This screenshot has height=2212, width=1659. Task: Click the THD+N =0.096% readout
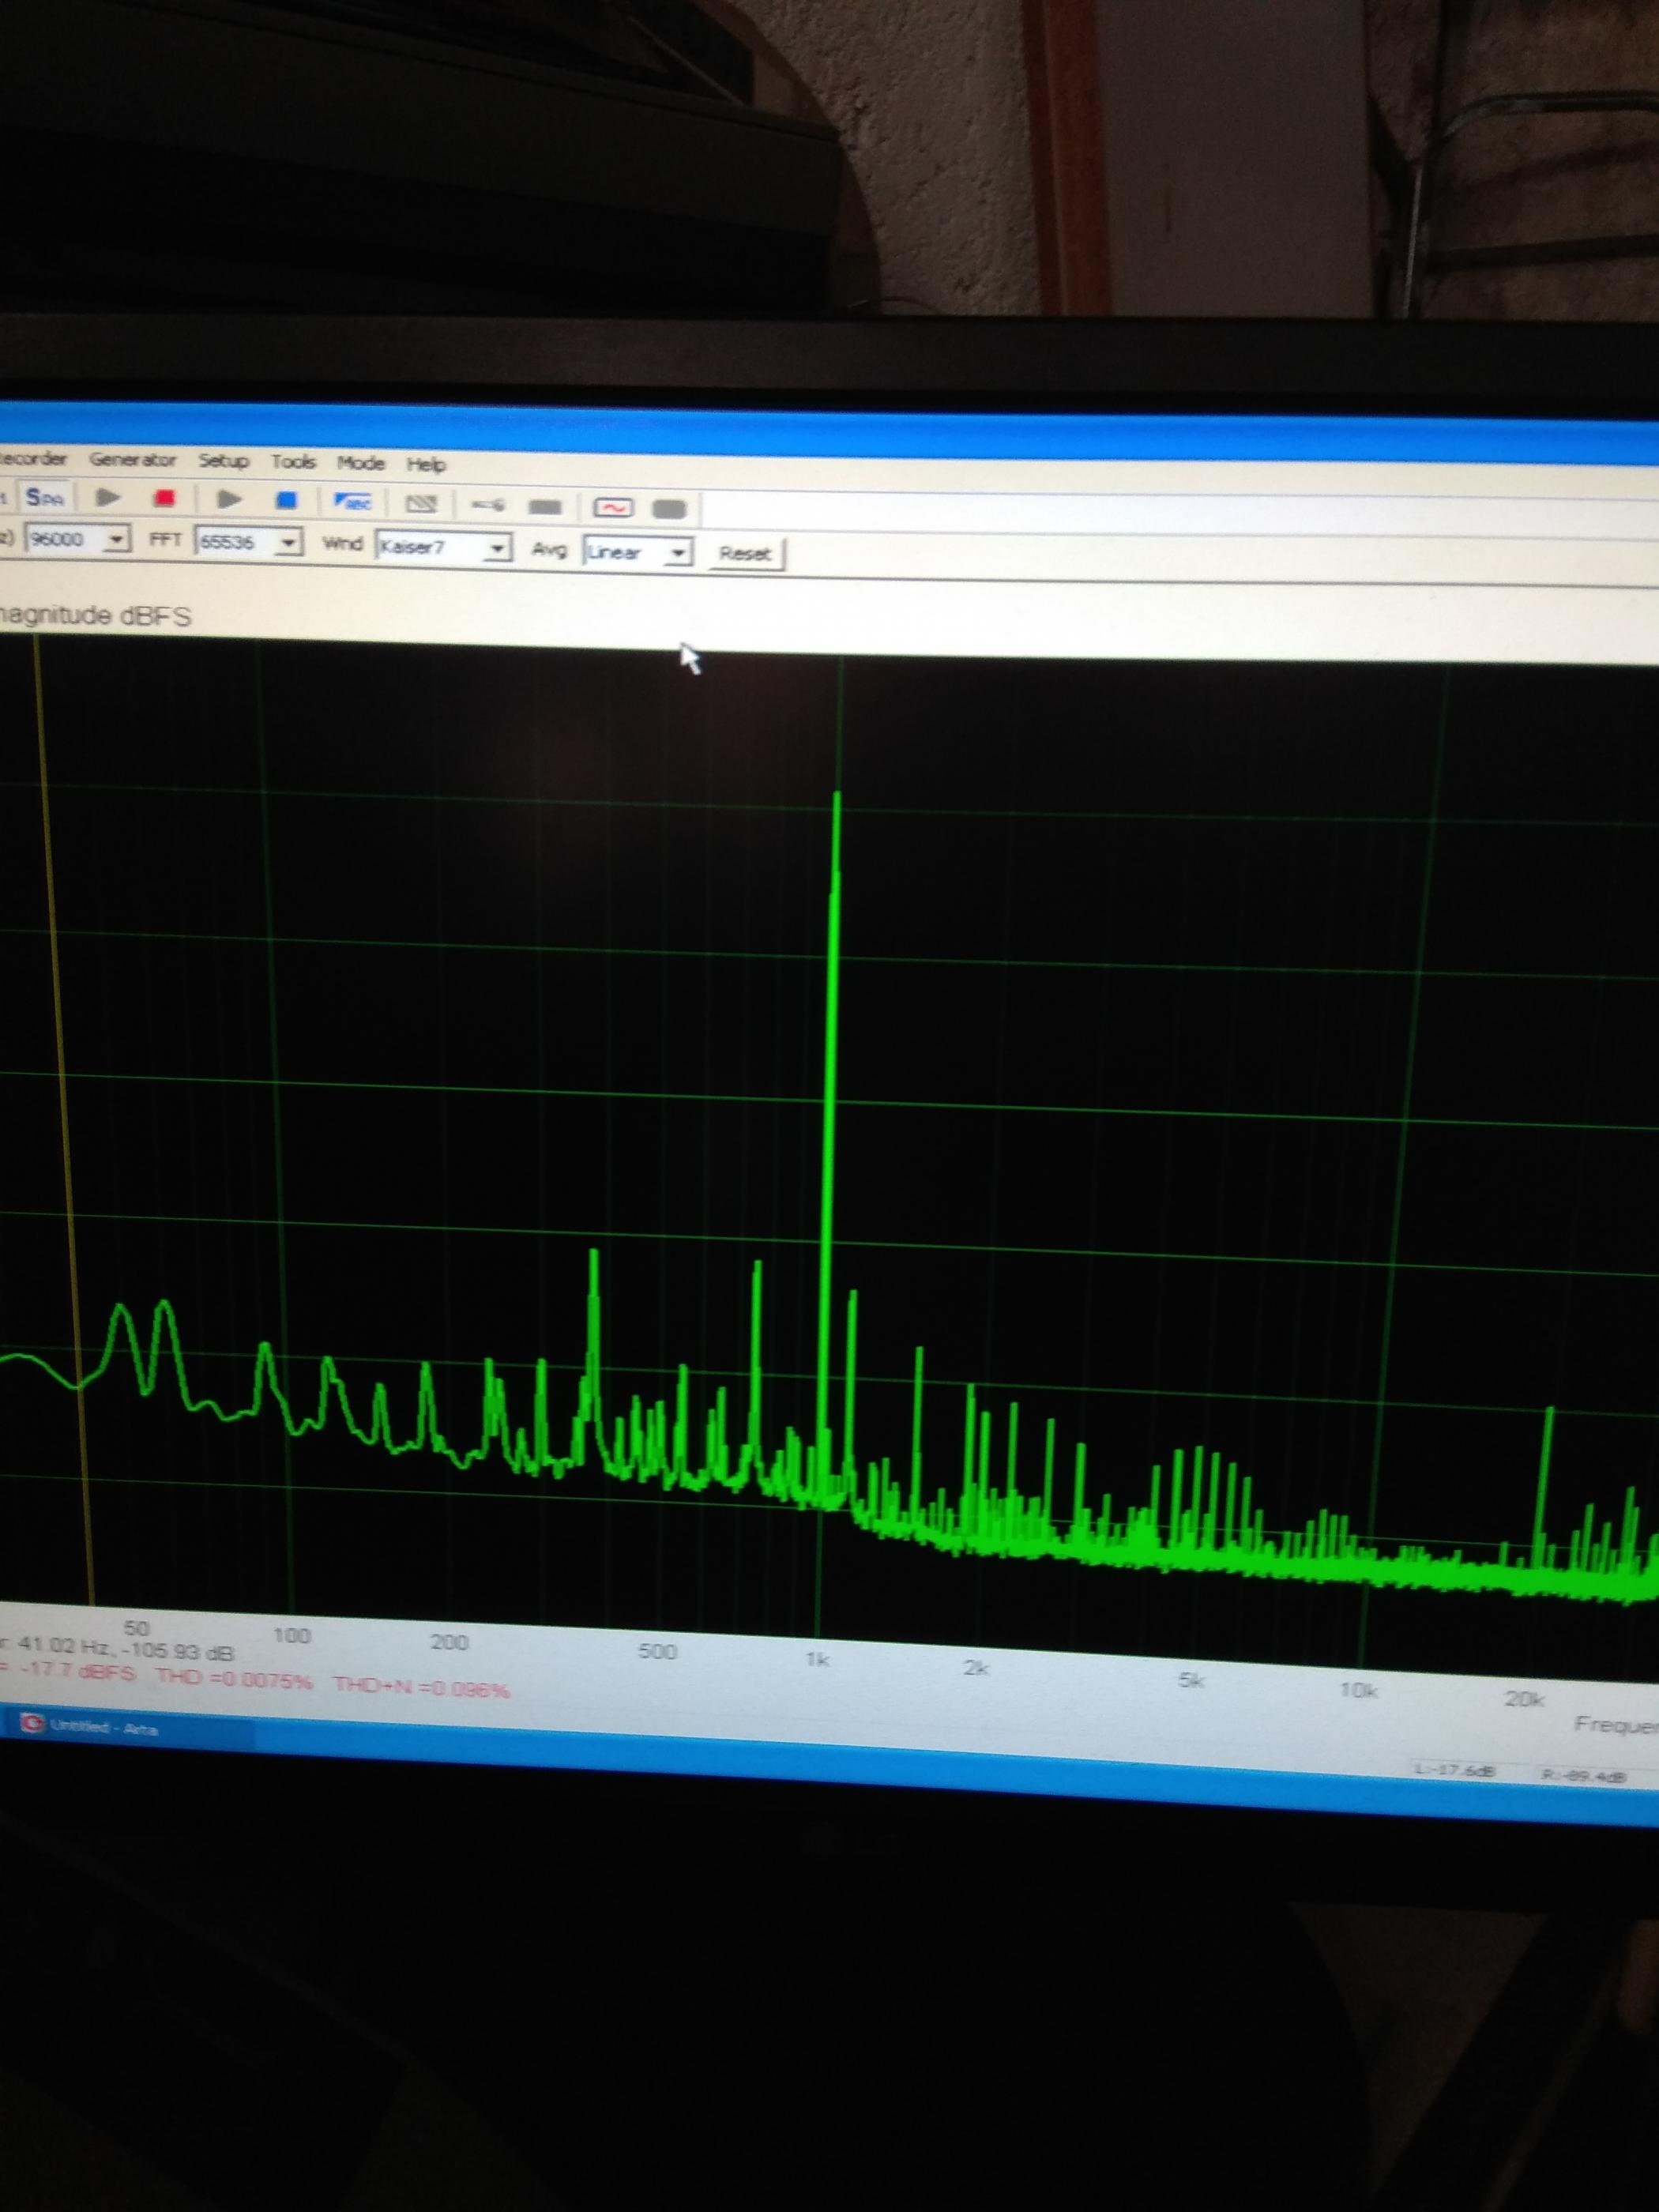coord(421,1688)
